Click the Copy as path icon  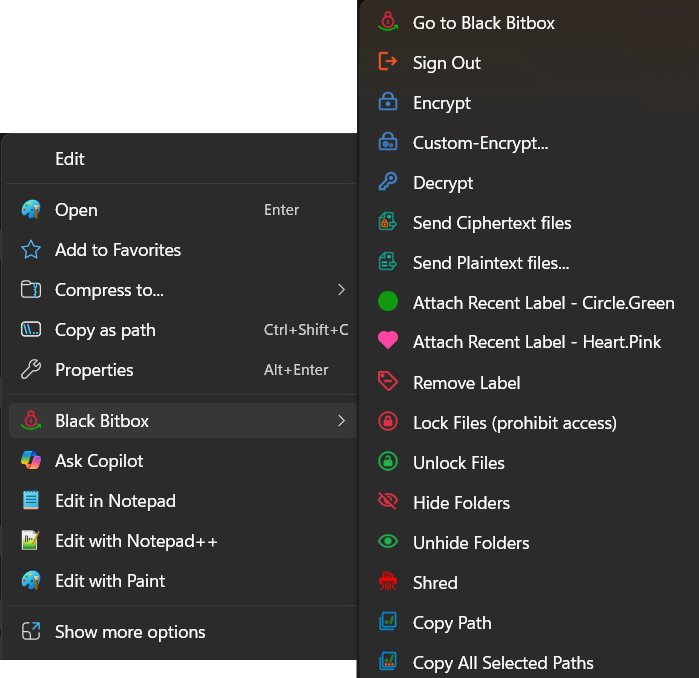(x=31, y=329)
